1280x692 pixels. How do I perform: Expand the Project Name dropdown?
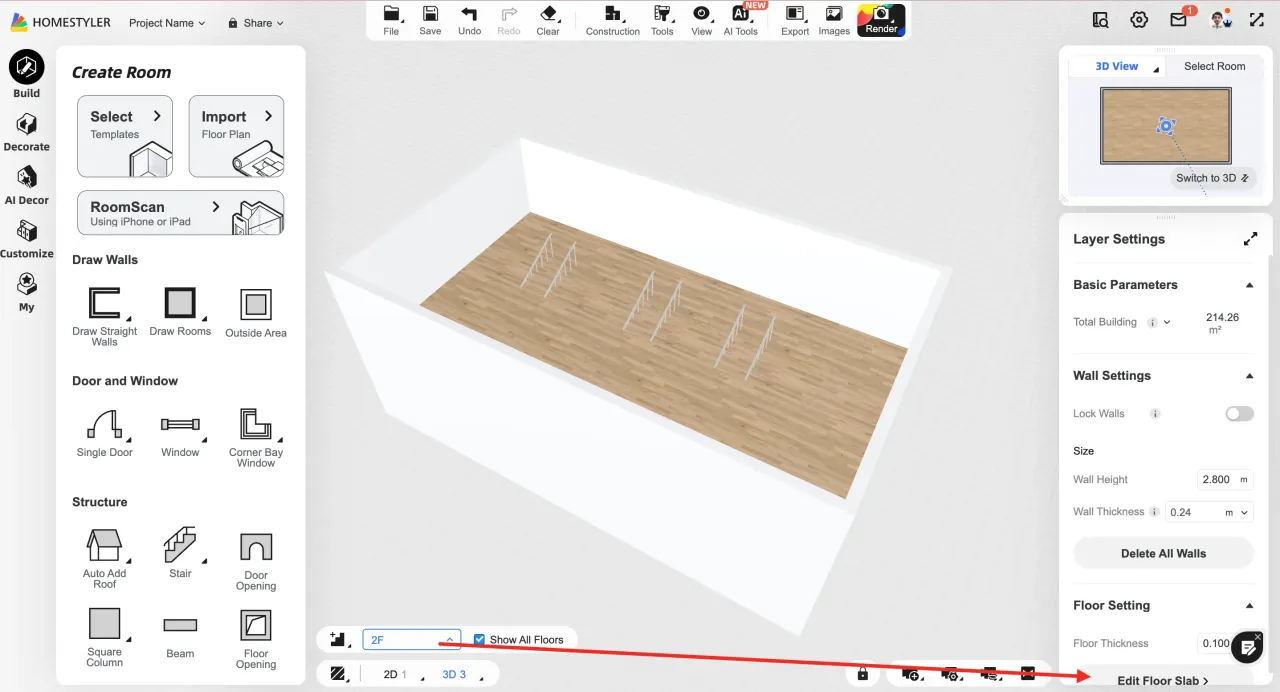click(x=166, y=23)
